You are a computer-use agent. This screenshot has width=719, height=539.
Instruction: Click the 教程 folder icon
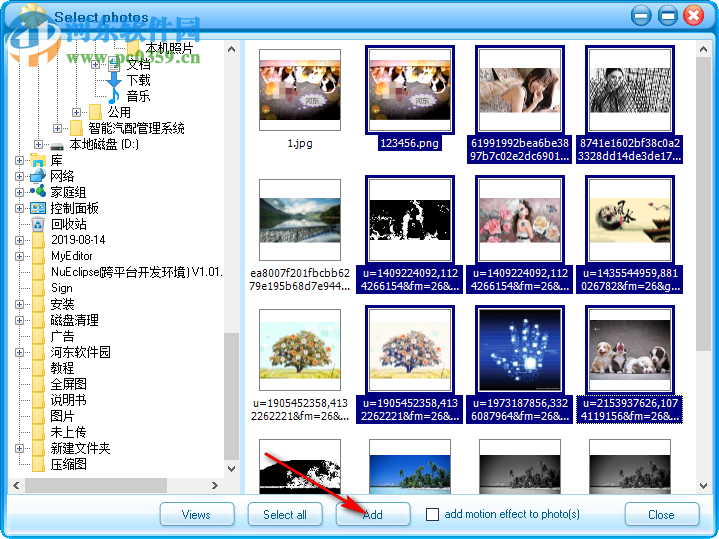point(39,368)
